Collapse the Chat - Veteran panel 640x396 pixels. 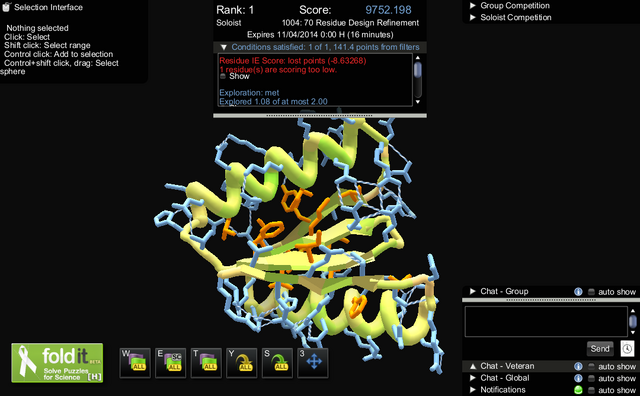pos(473,366)
